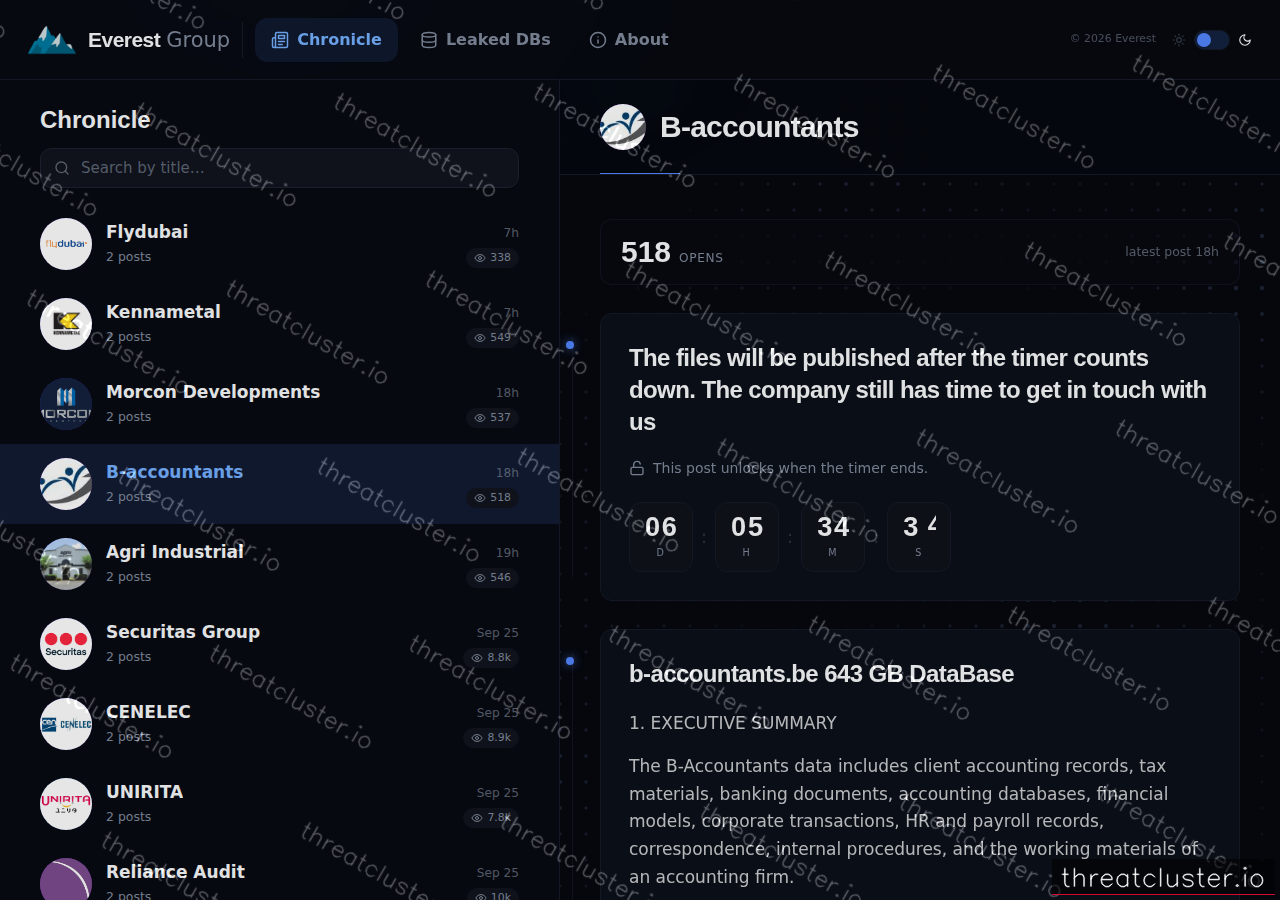Click the 338 views badge for Flydubai
The width and height of the screenshot is (1280, 900).
tap(492, 258)
